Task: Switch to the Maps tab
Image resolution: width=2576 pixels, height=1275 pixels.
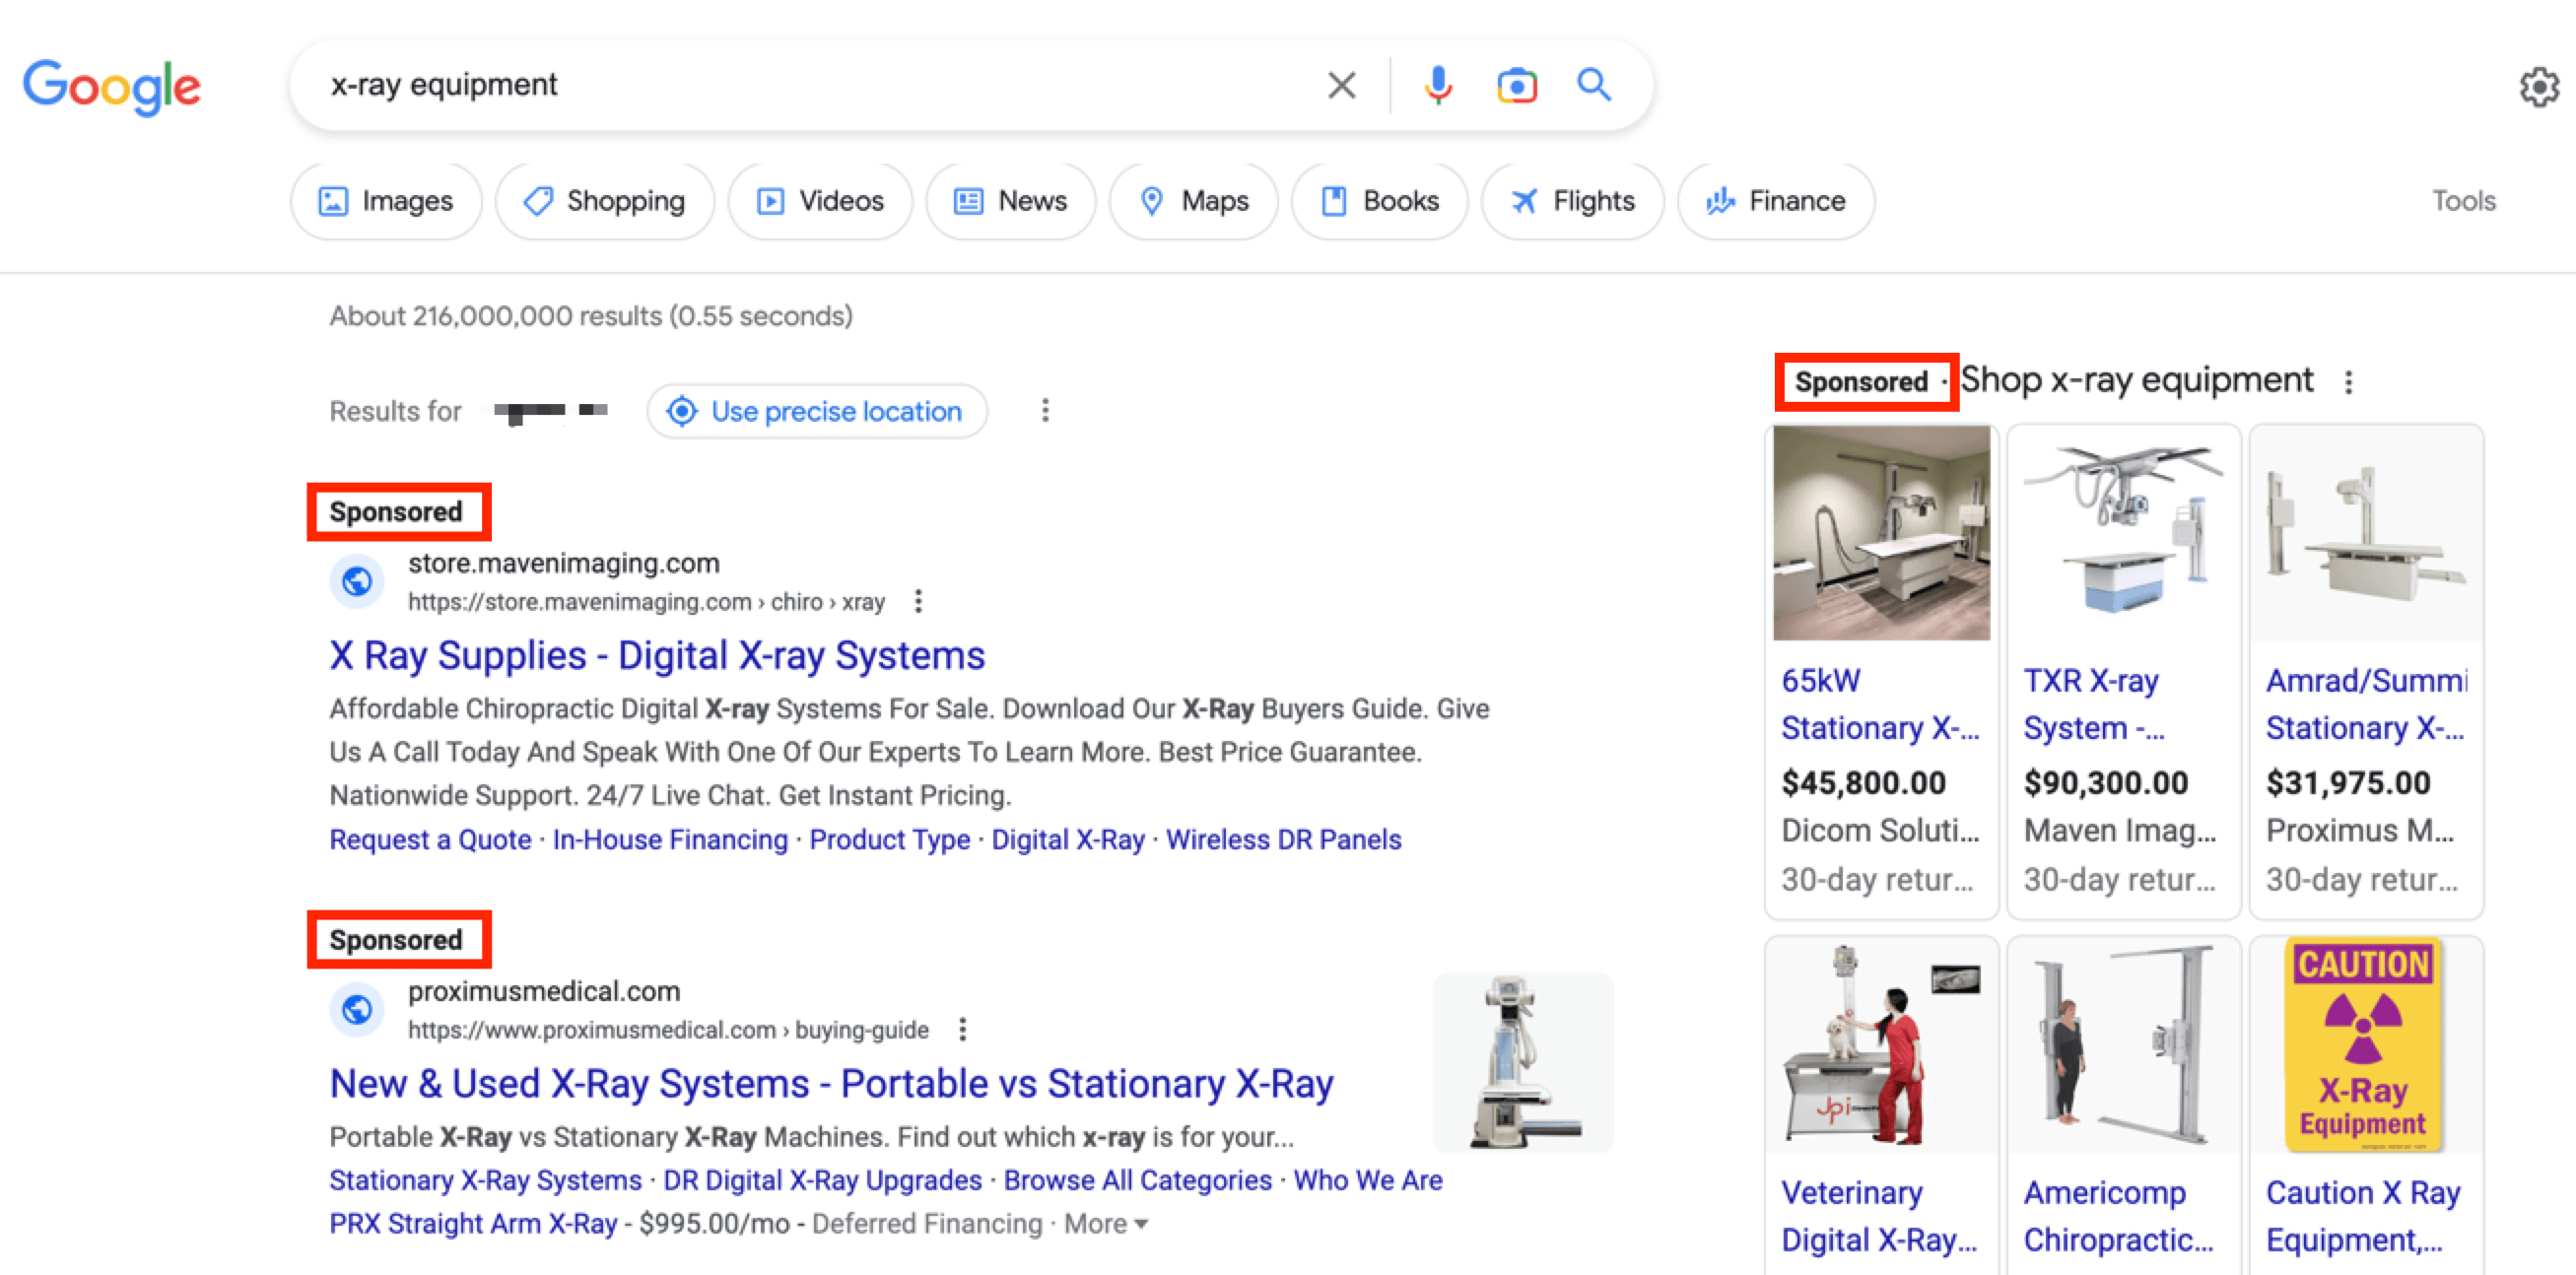Action: [x=1194, y=201]
